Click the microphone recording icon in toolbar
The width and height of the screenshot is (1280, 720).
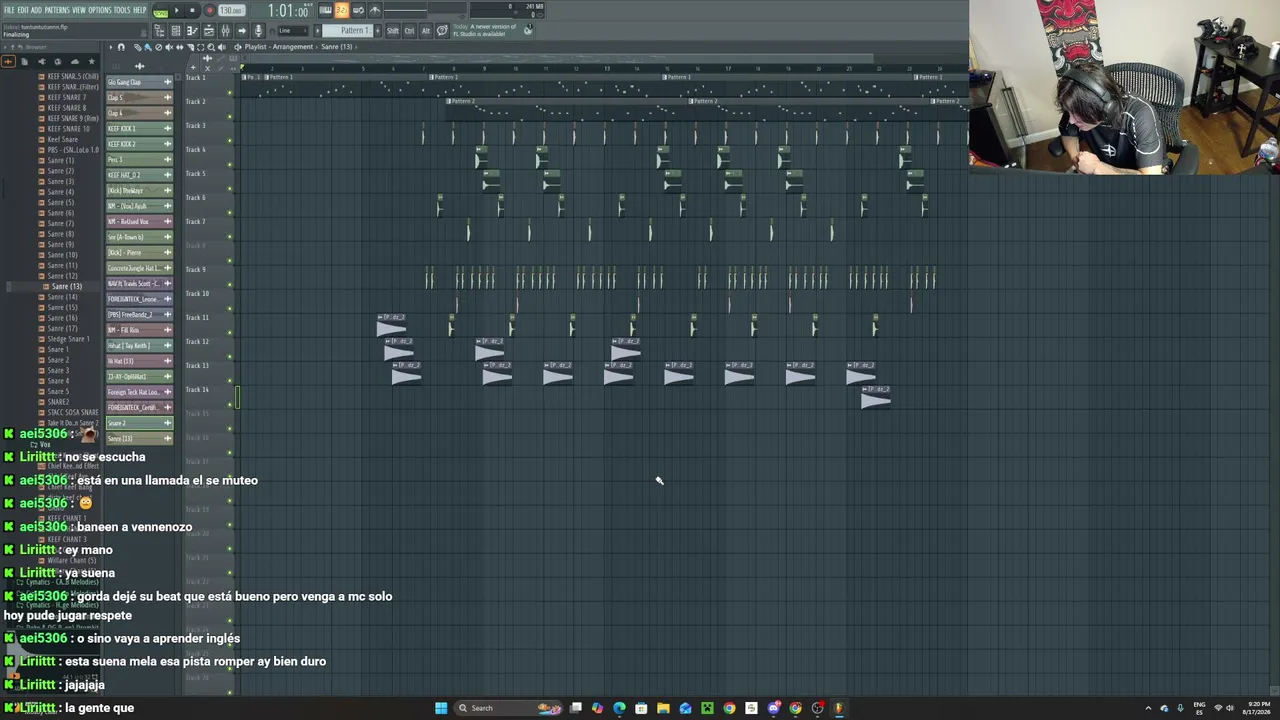pos(258,31)
